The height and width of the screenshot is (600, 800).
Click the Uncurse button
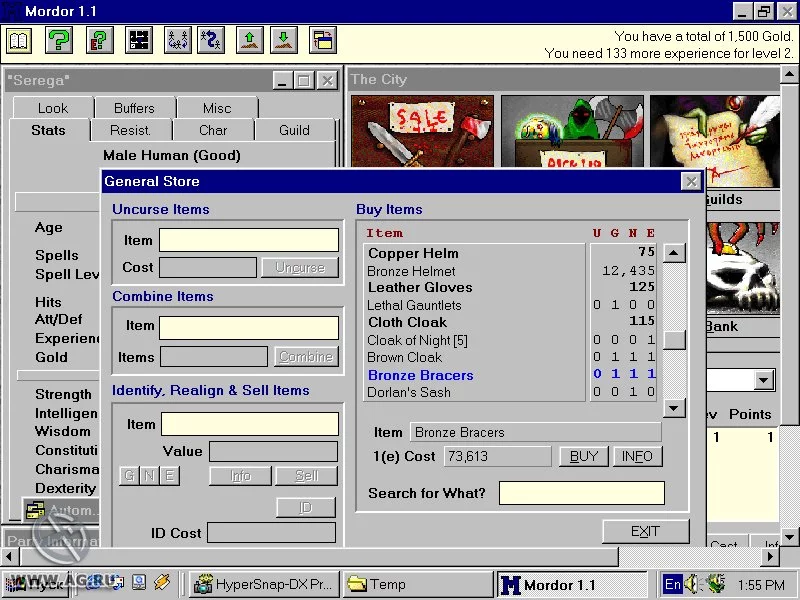[300, 267]
